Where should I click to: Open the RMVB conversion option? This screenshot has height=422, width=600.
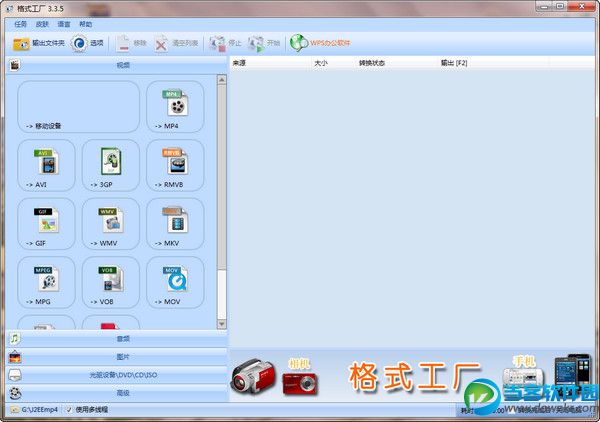(x=175, y=164)
